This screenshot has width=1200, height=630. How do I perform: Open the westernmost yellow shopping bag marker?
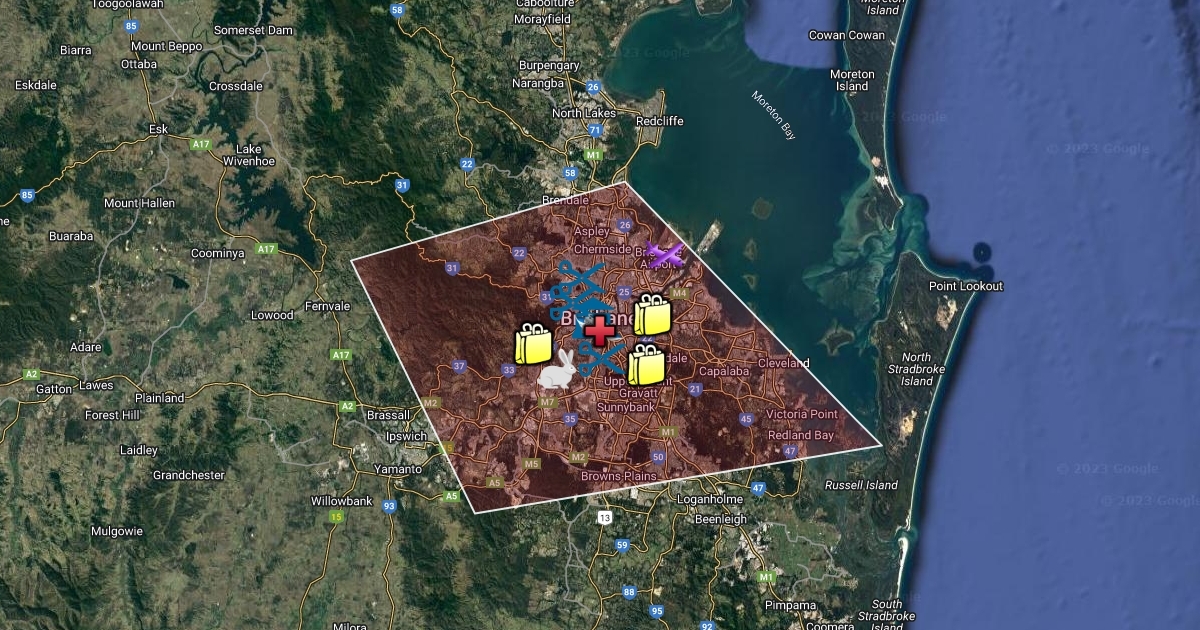[532, 345]
